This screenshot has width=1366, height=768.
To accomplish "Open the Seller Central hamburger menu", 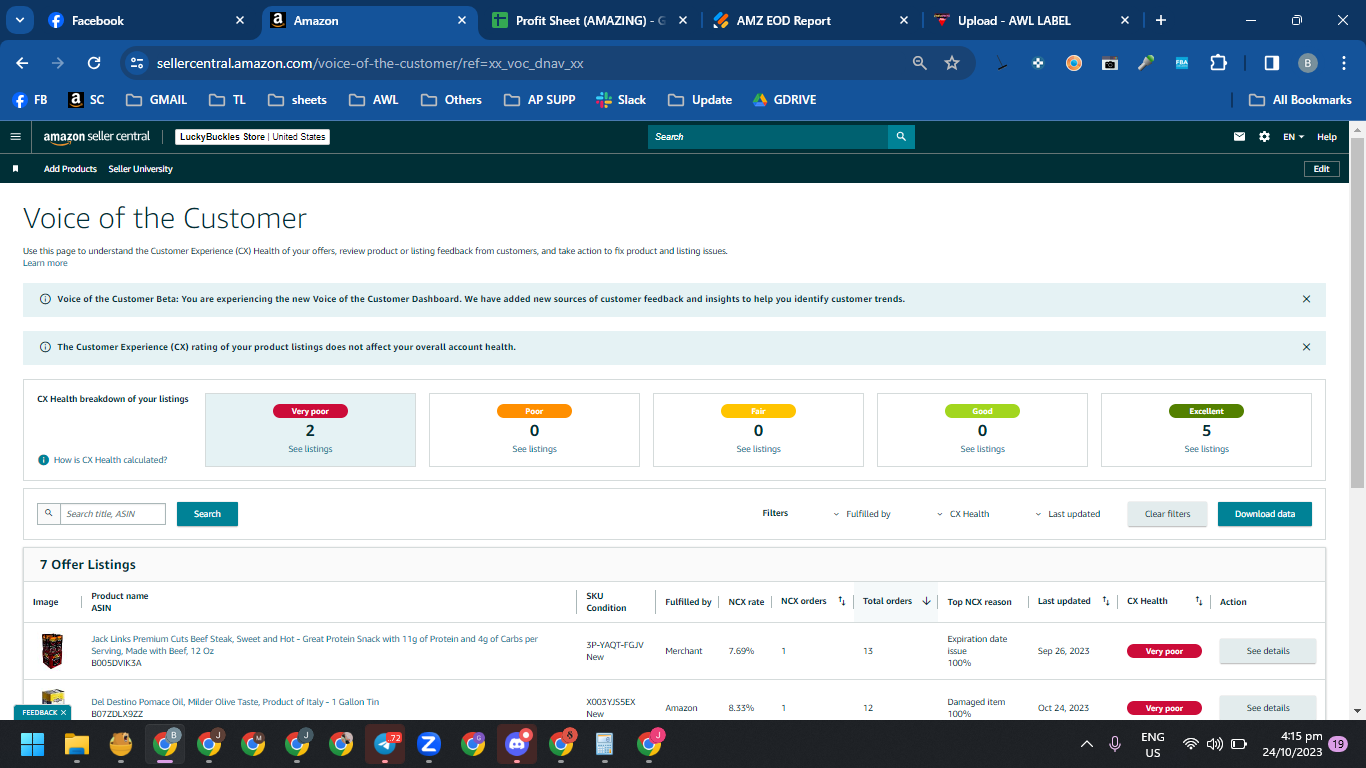I will coord(15,137).
